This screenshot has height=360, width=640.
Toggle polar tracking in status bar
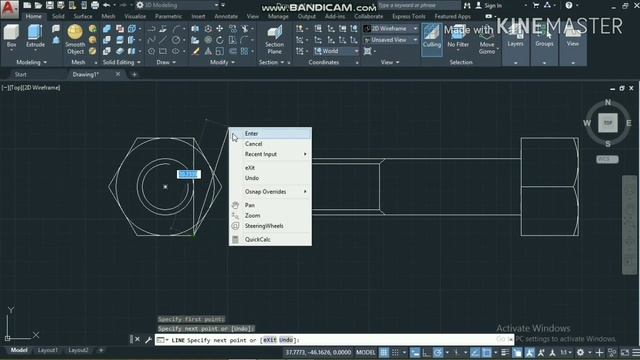tap(438, 352)
